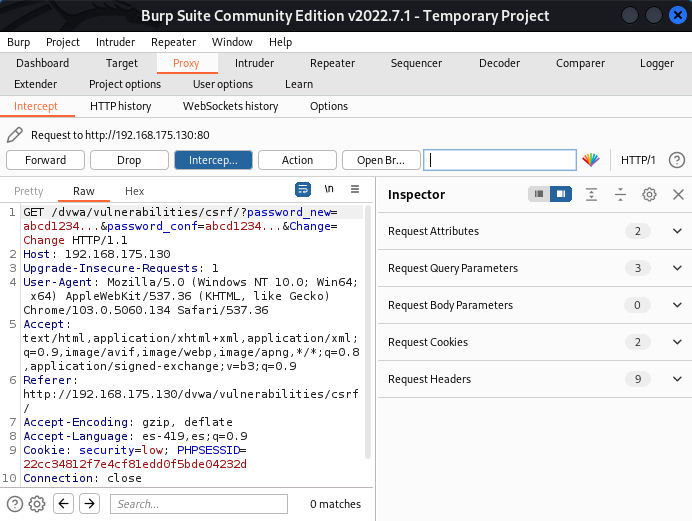Collapse all Inspector sections icon
The width and height of the screenshot is (692, 521).
pyautogui.click(x=620, y=194)
